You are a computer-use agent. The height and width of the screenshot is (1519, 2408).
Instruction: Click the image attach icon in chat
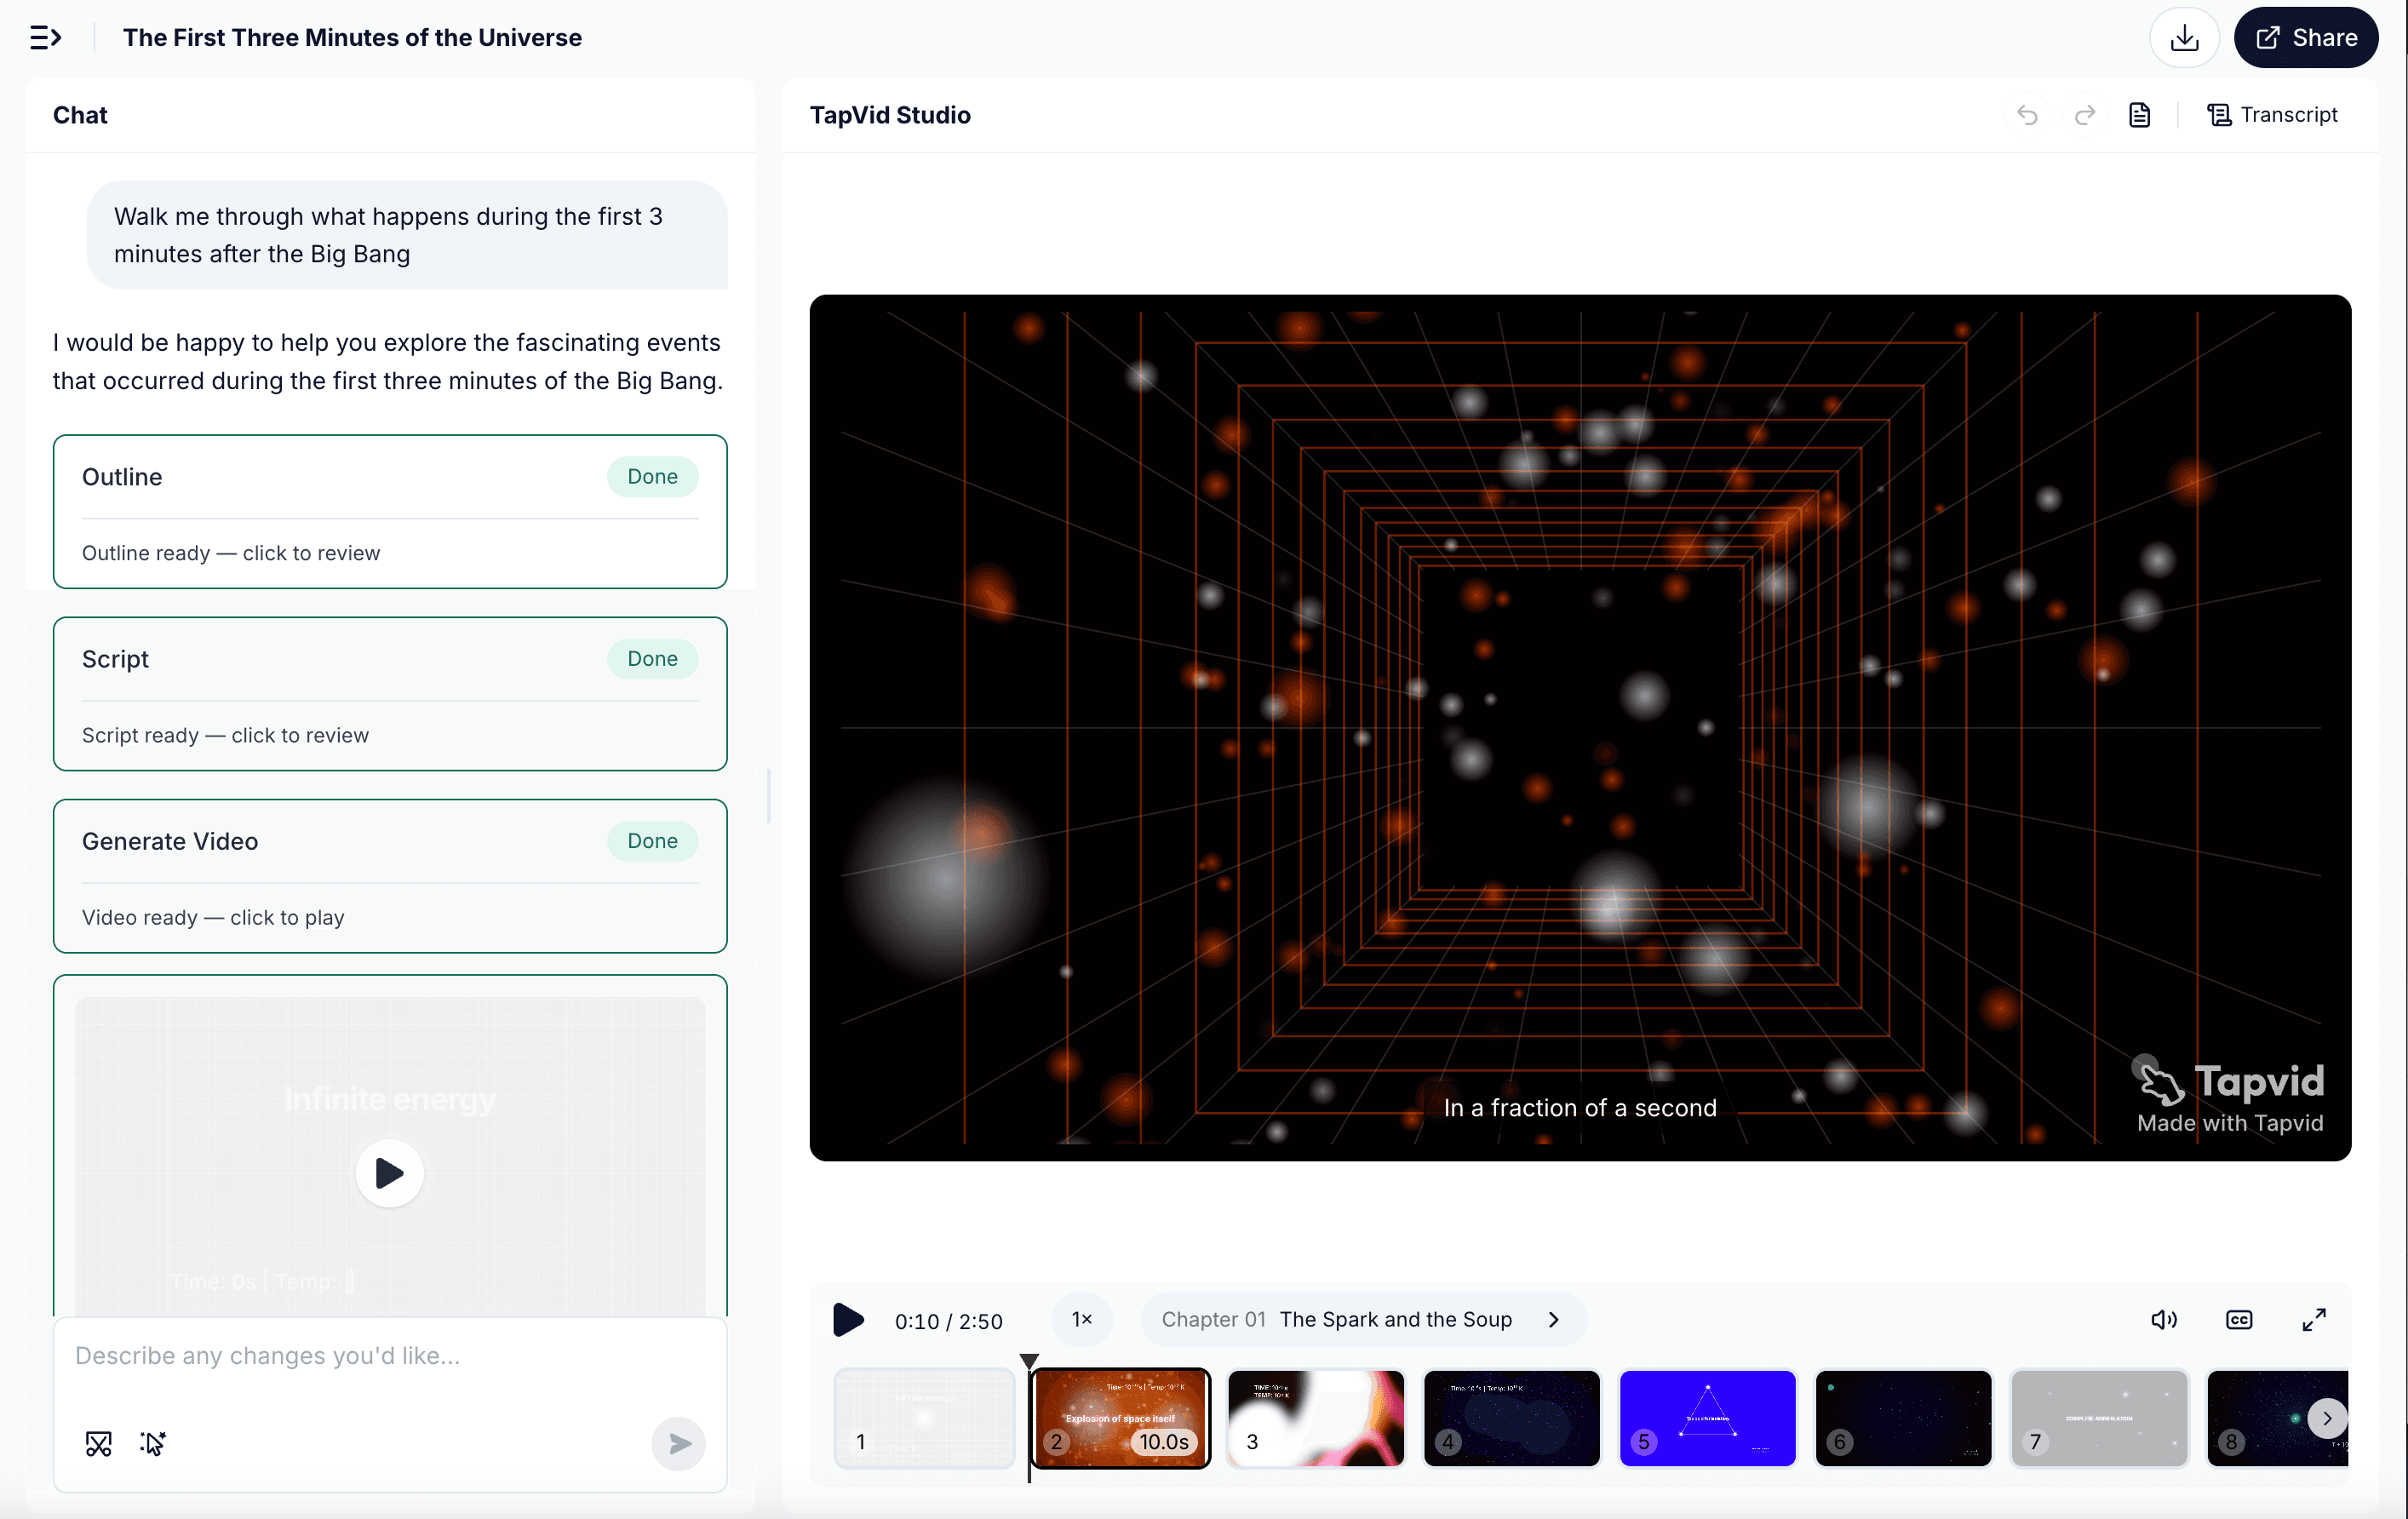click(99, 1443)
